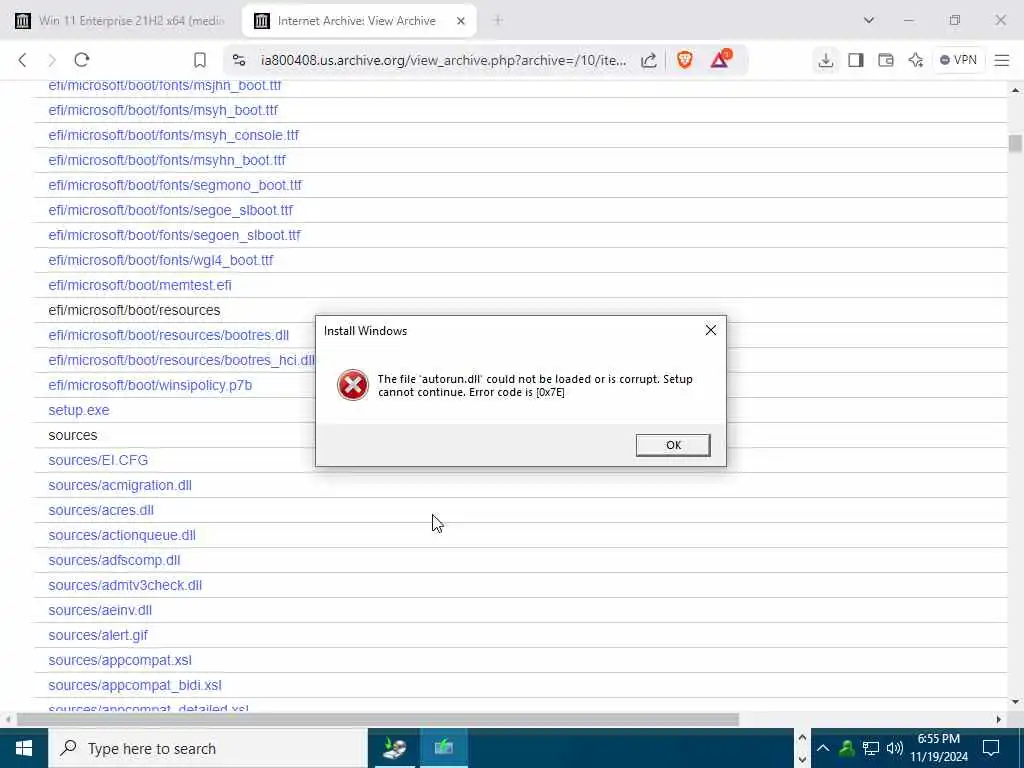Screen dimensions: 1024x768
Task: Open the sources/appcompat_bidi.xsl link
Action: (135, 685)
